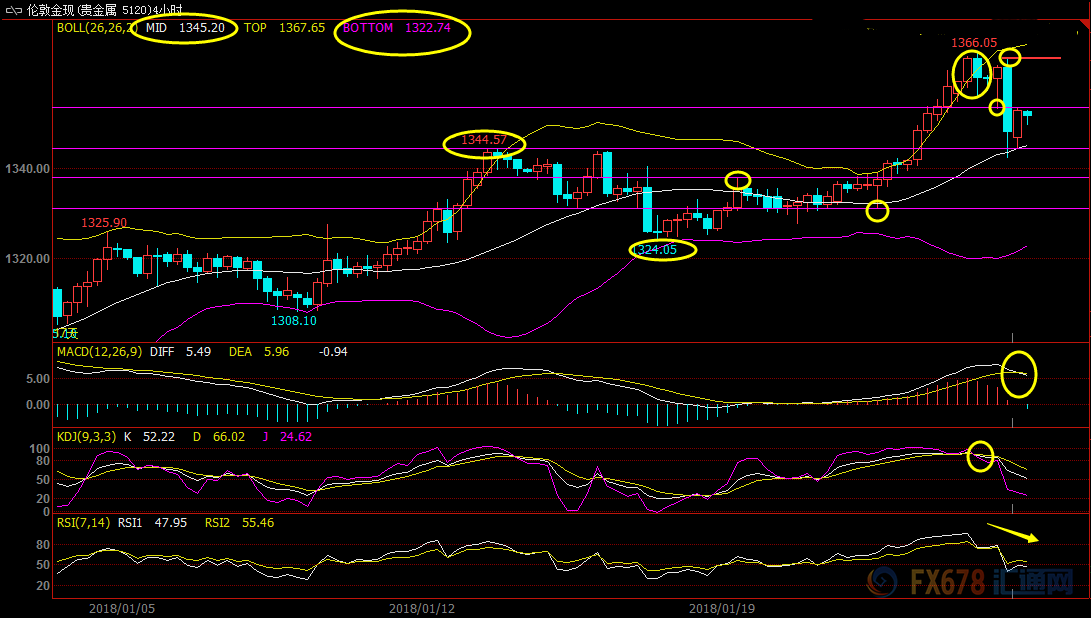
Task: Click the yellow downward arrow in RSI panel
Action: click(x=1013, y=532)
